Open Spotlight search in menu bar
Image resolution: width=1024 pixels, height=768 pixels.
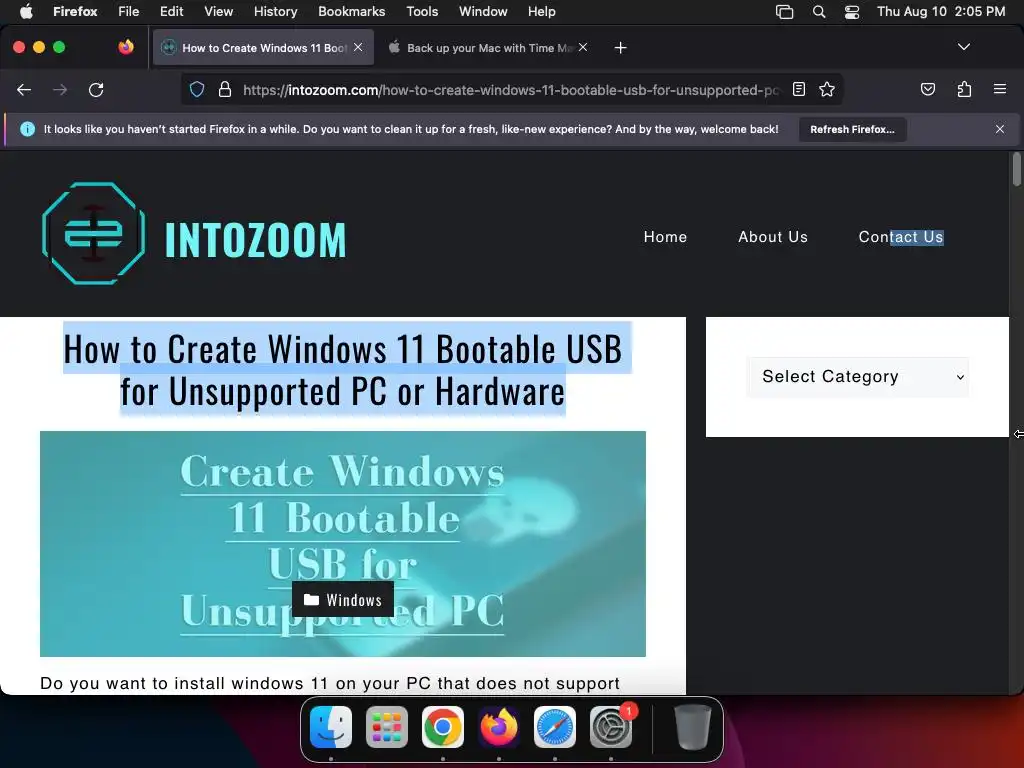point(818,12)
